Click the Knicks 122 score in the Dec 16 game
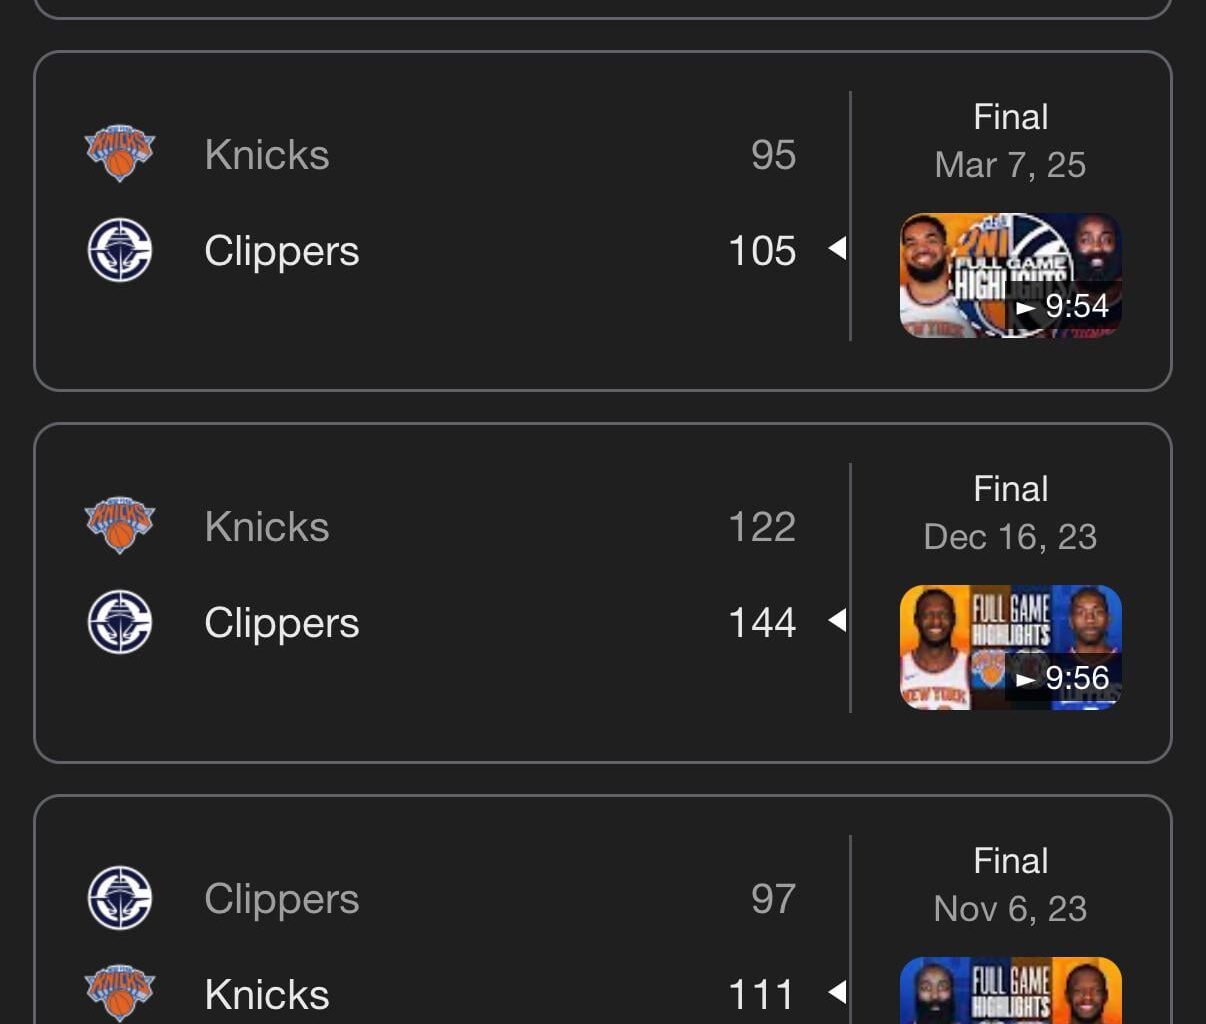 tap(763, 525)
